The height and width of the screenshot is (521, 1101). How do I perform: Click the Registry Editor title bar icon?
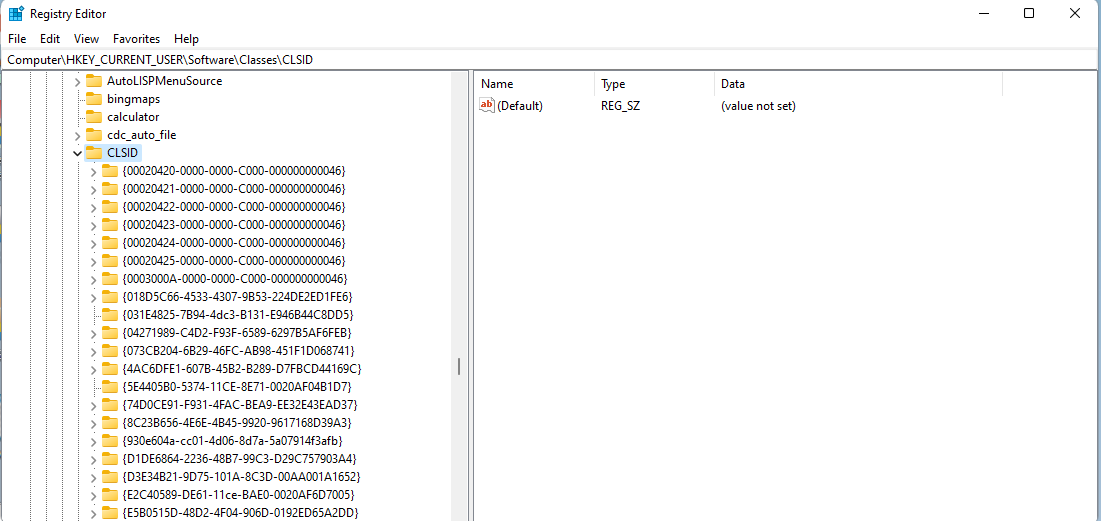pos(16,13)
